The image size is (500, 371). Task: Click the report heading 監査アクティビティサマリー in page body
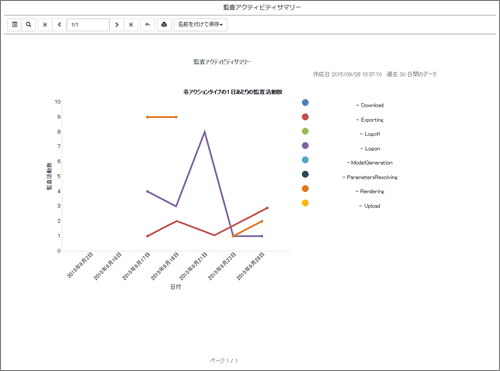[222, 62]
